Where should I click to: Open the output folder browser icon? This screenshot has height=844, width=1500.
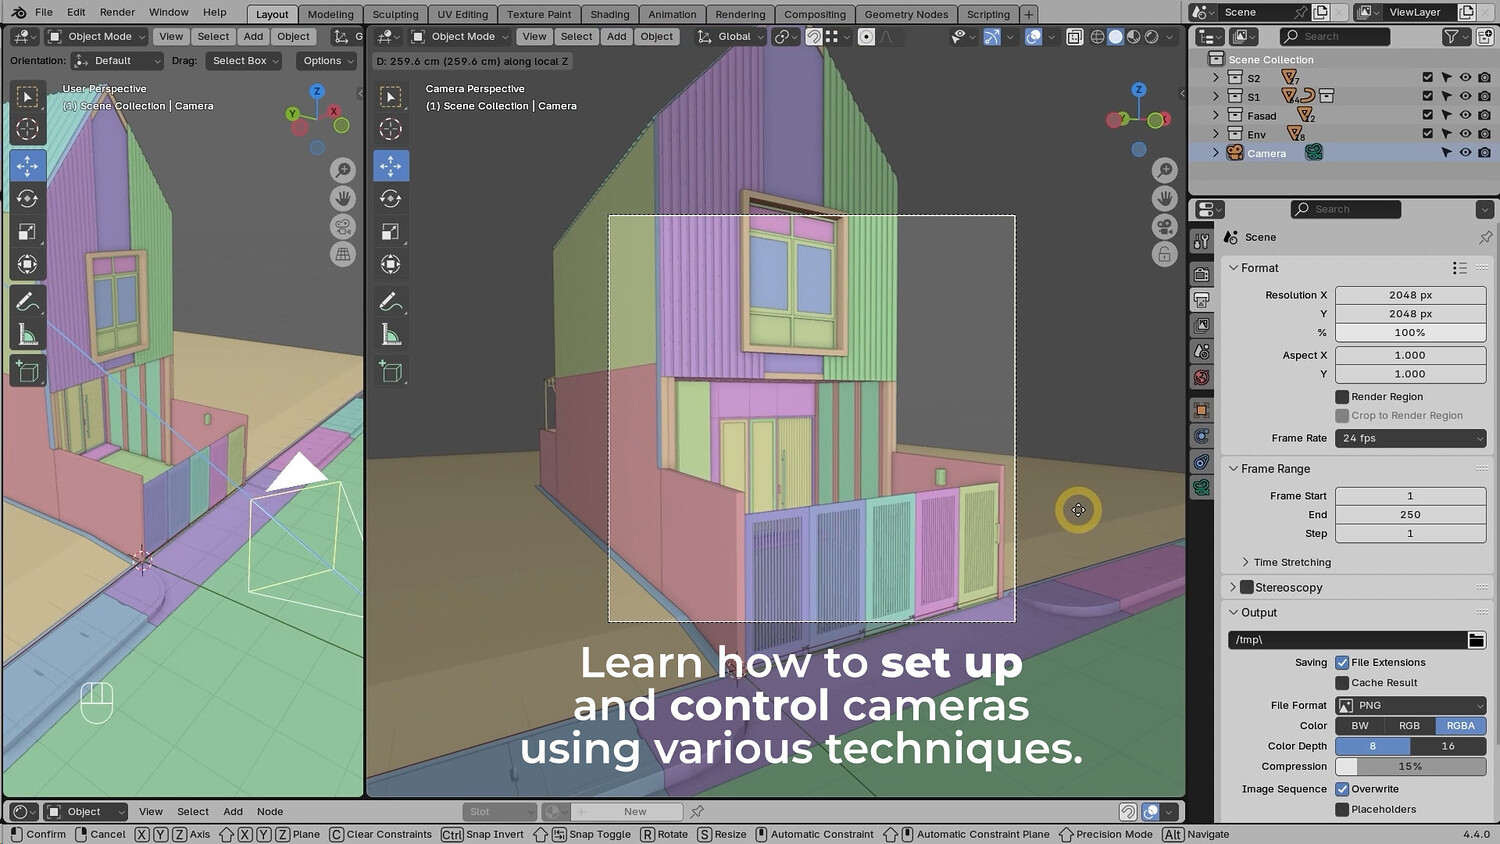[1476, 640]
